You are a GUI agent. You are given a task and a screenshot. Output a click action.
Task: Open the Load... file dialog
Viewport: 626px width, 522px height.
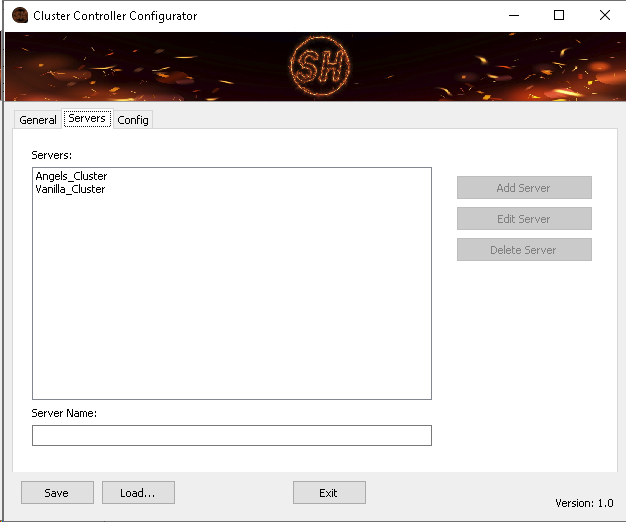click(138, 493)
